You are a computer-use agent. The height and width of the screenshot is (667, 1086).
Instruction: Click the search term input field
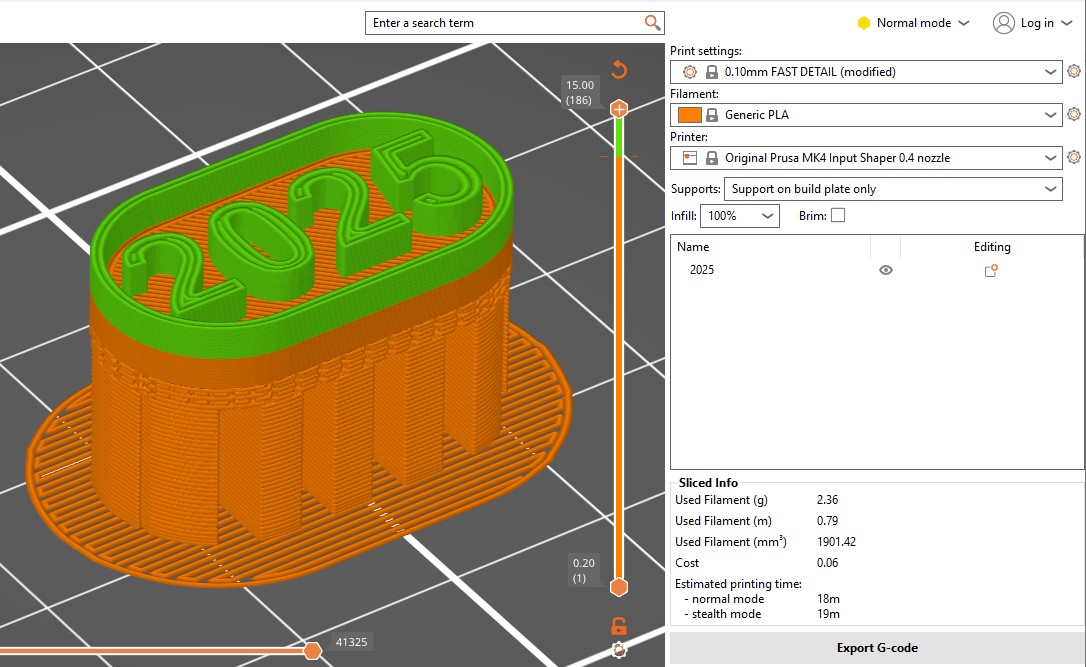tap(505, 23)
